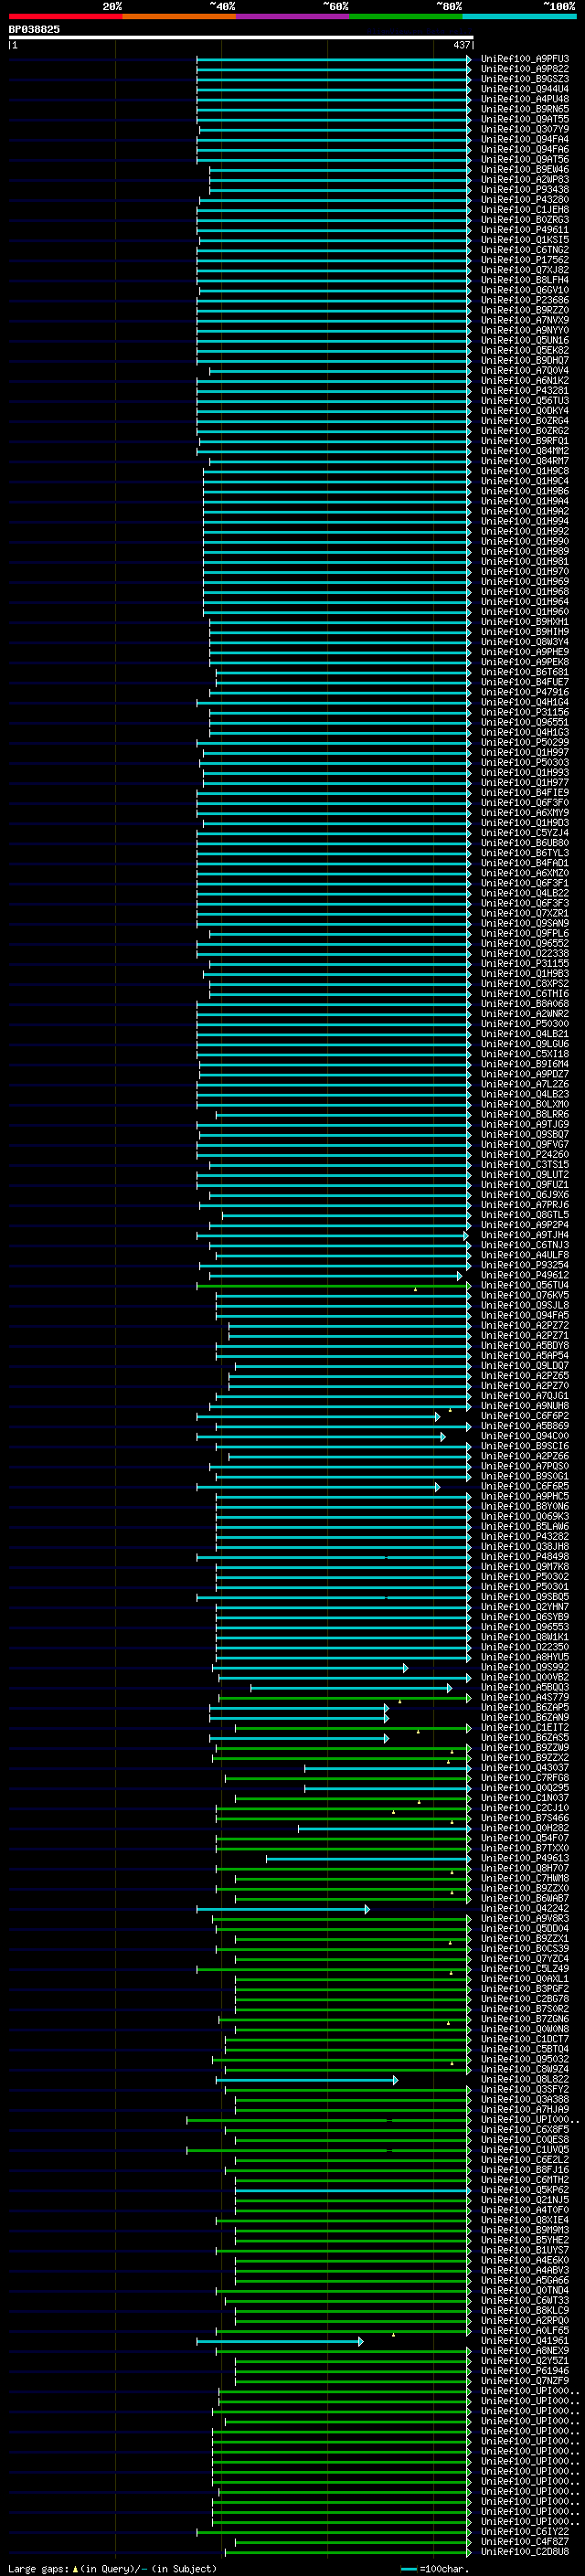
Task: Select the UniRef100_B9DHQ7 entry
Action: (525, 361)
